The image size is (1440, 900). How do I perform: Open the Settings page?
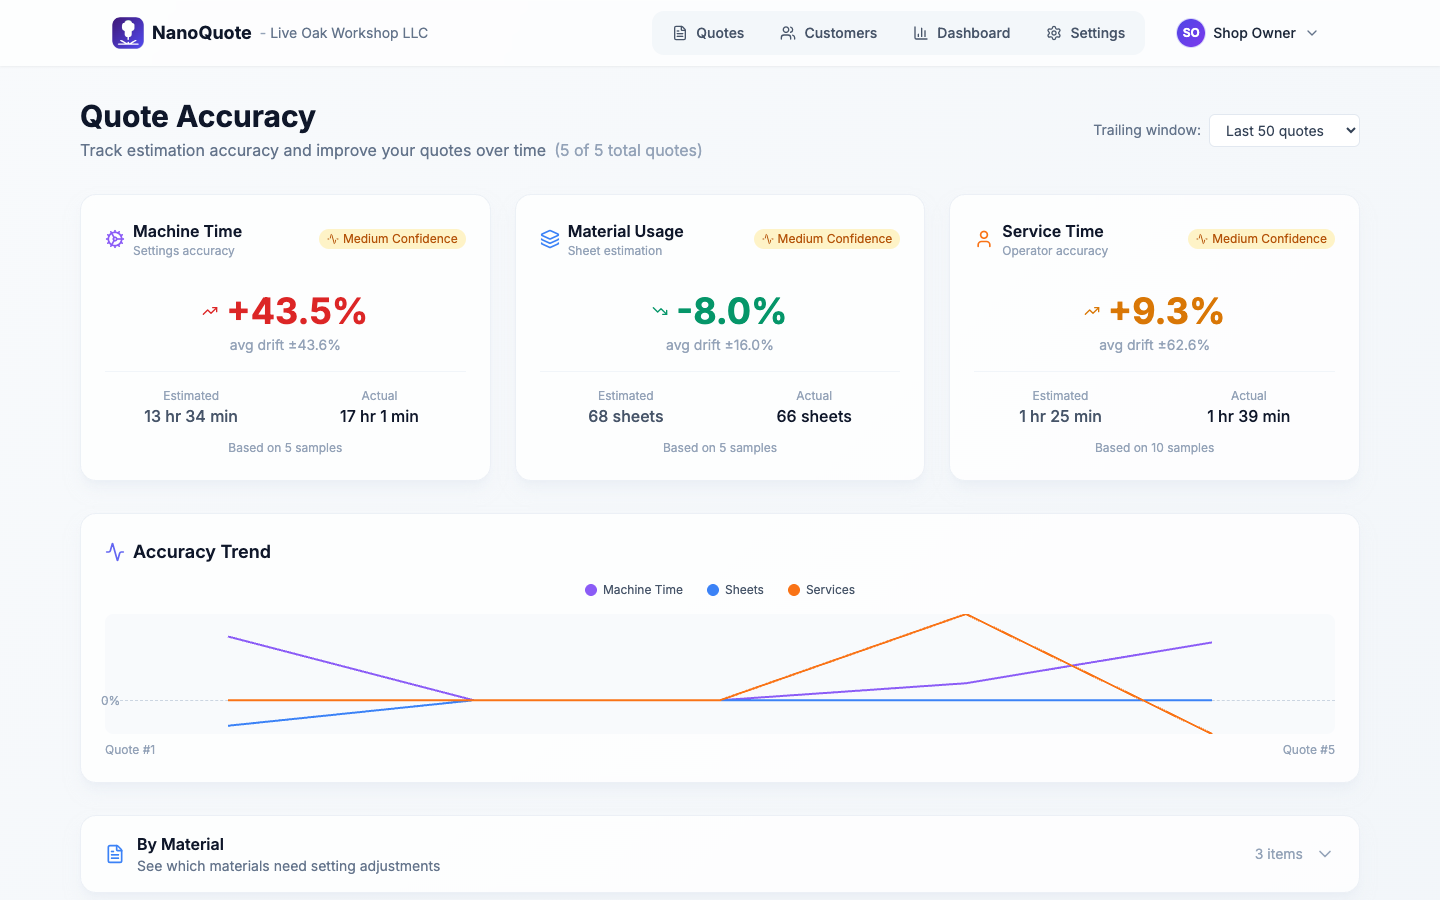(1086, 32)
